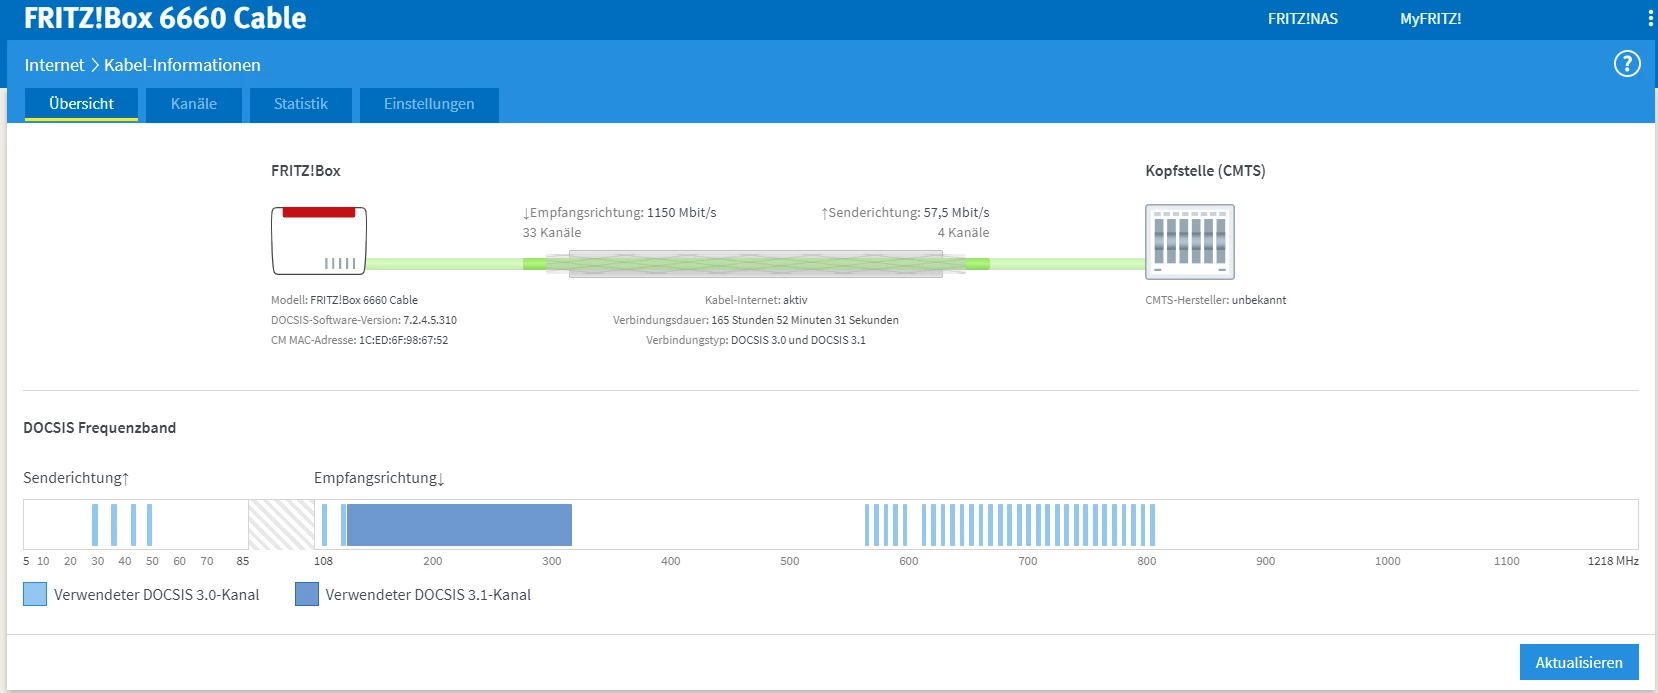1658x693 pixels.
Task: Click Kabel-Internet: aktiv status
Action: [756, 300]
